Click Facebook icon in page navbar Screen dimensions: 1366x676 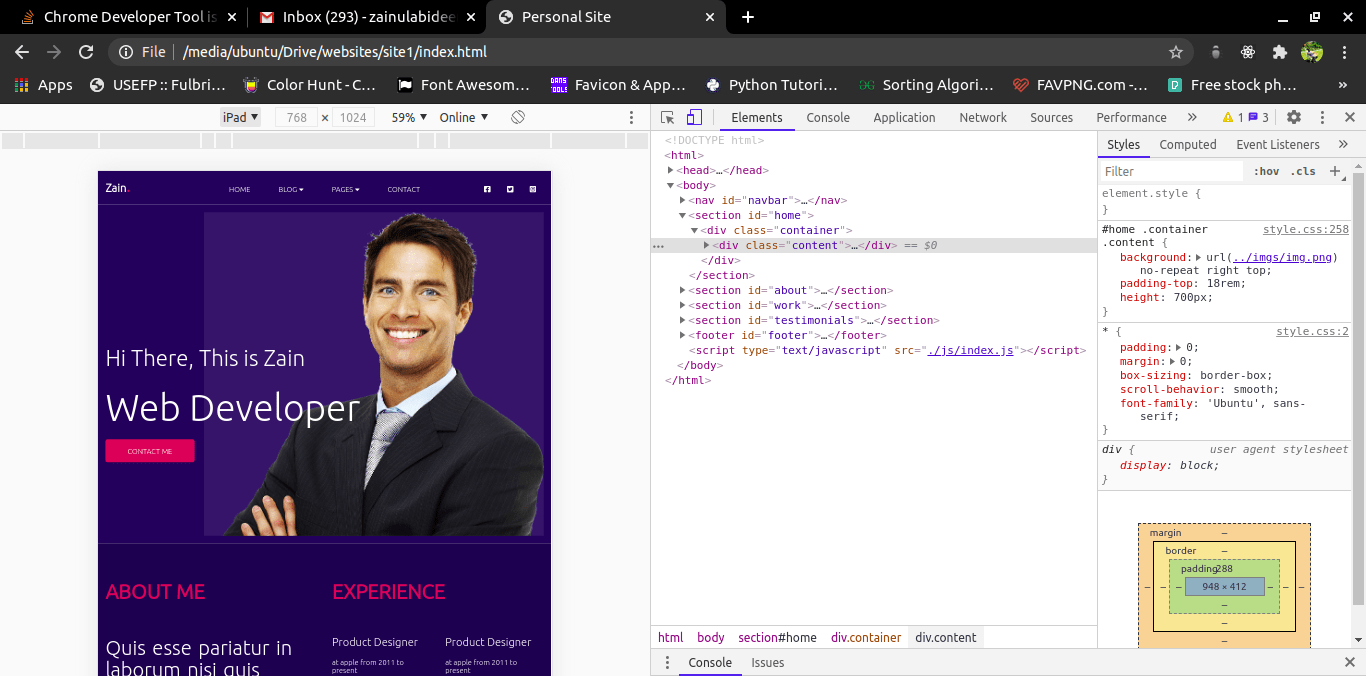pos(487,189)
